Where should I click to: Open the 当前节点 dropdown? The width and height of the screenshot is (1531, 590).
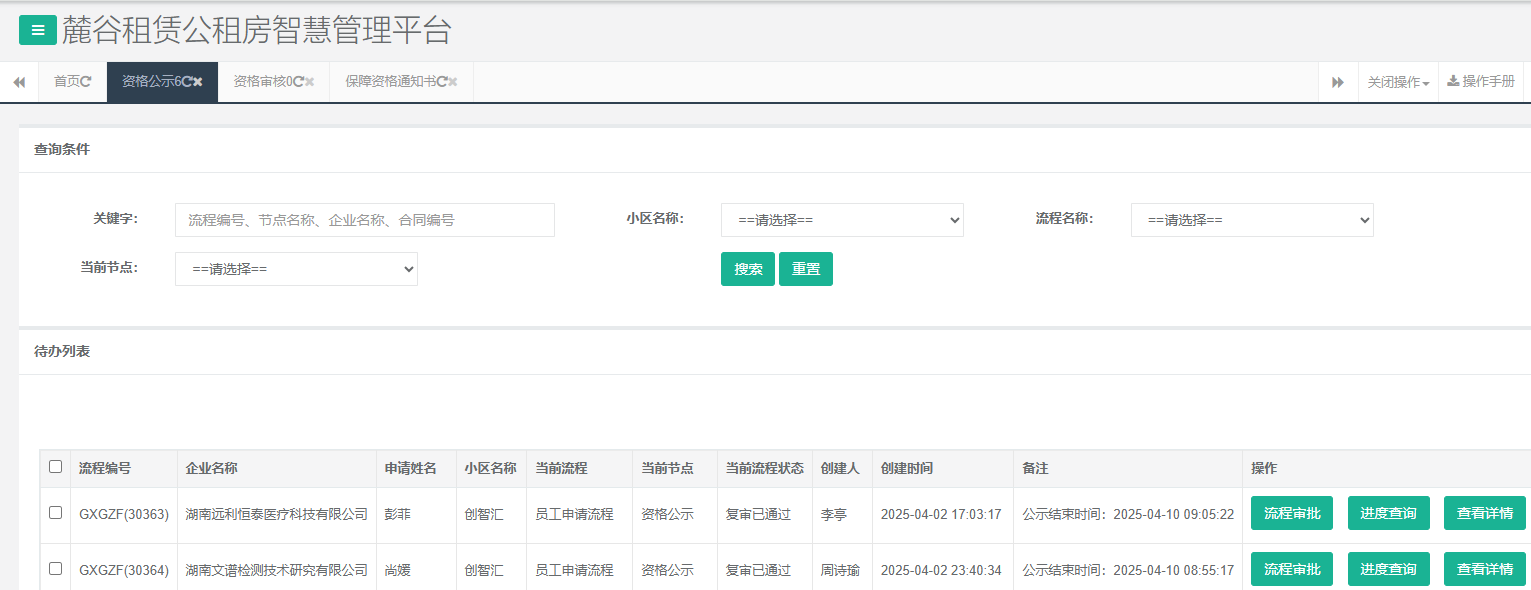click(296, 269)
